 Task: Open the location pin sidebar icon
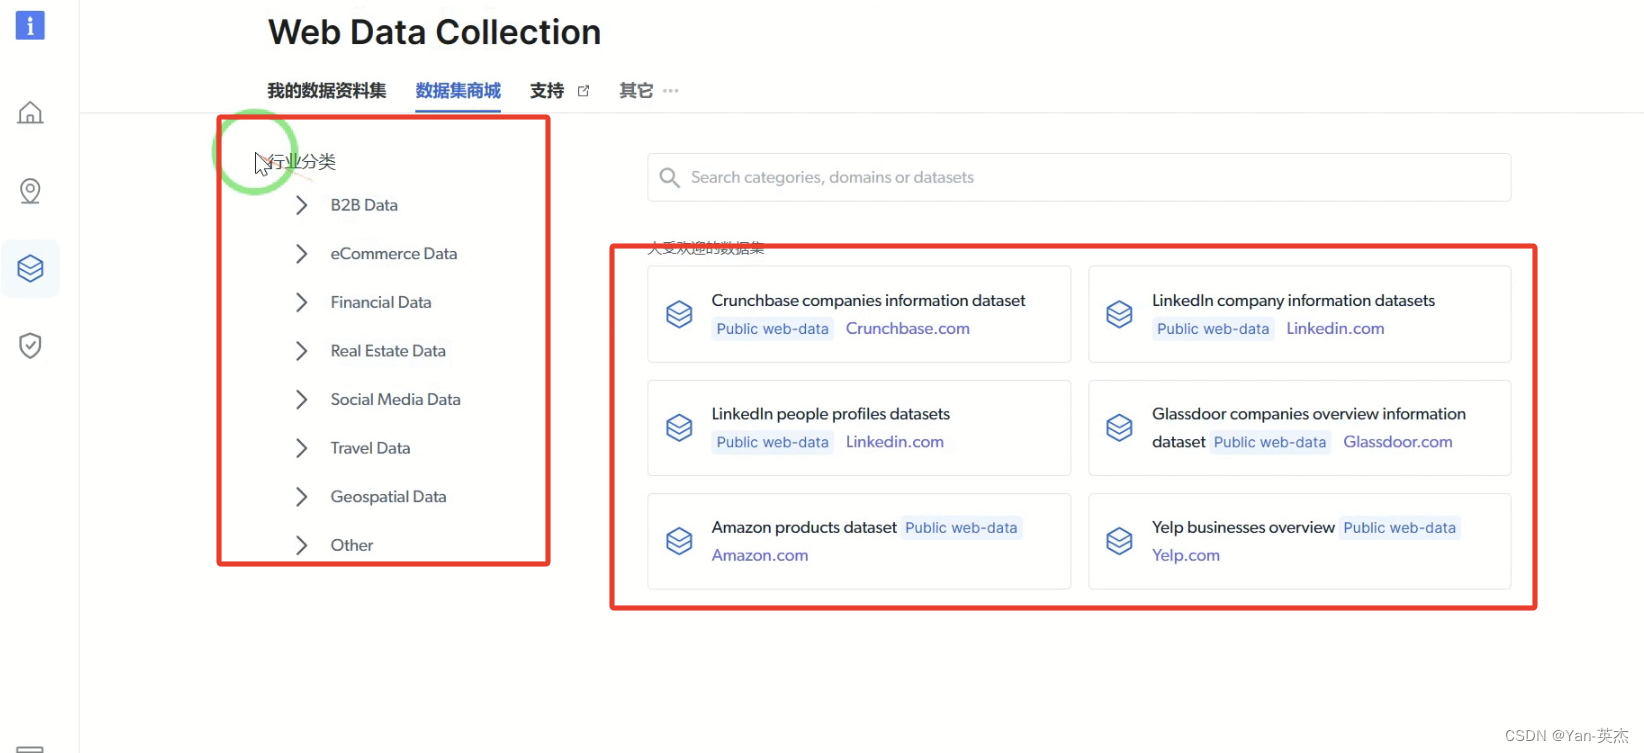click(x=30, y=191)
